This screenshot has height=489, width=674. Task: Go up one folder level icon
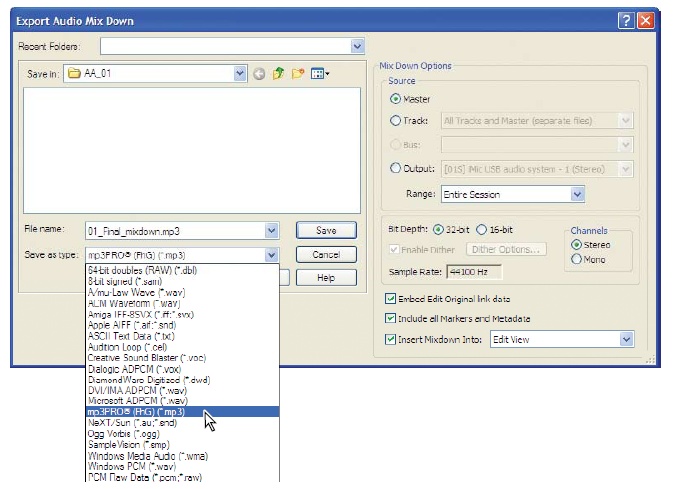pyautogui.click(x=278, y=73)
